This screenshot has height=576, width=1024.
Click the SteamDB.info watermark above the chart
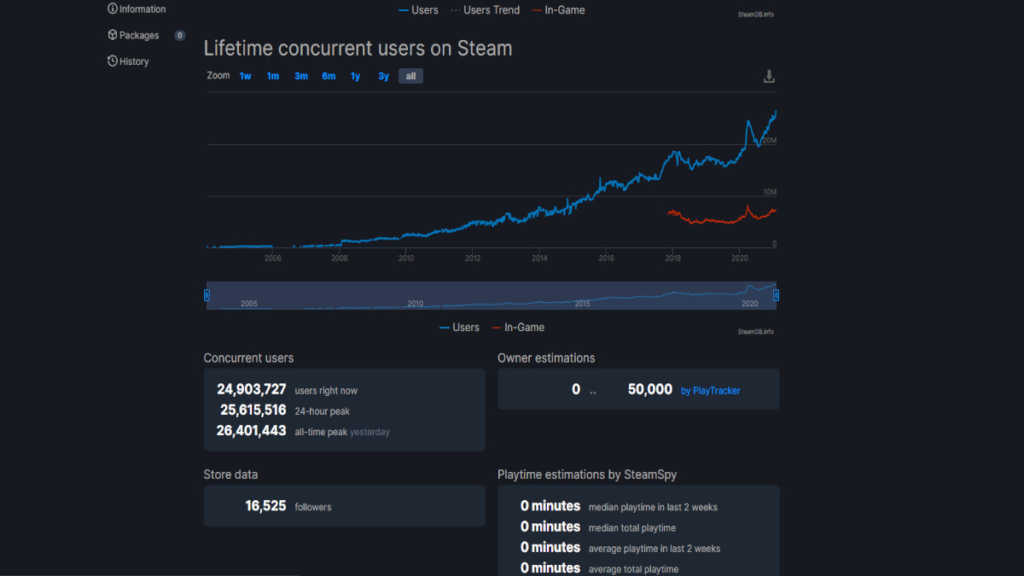click(x=756, y=14)
